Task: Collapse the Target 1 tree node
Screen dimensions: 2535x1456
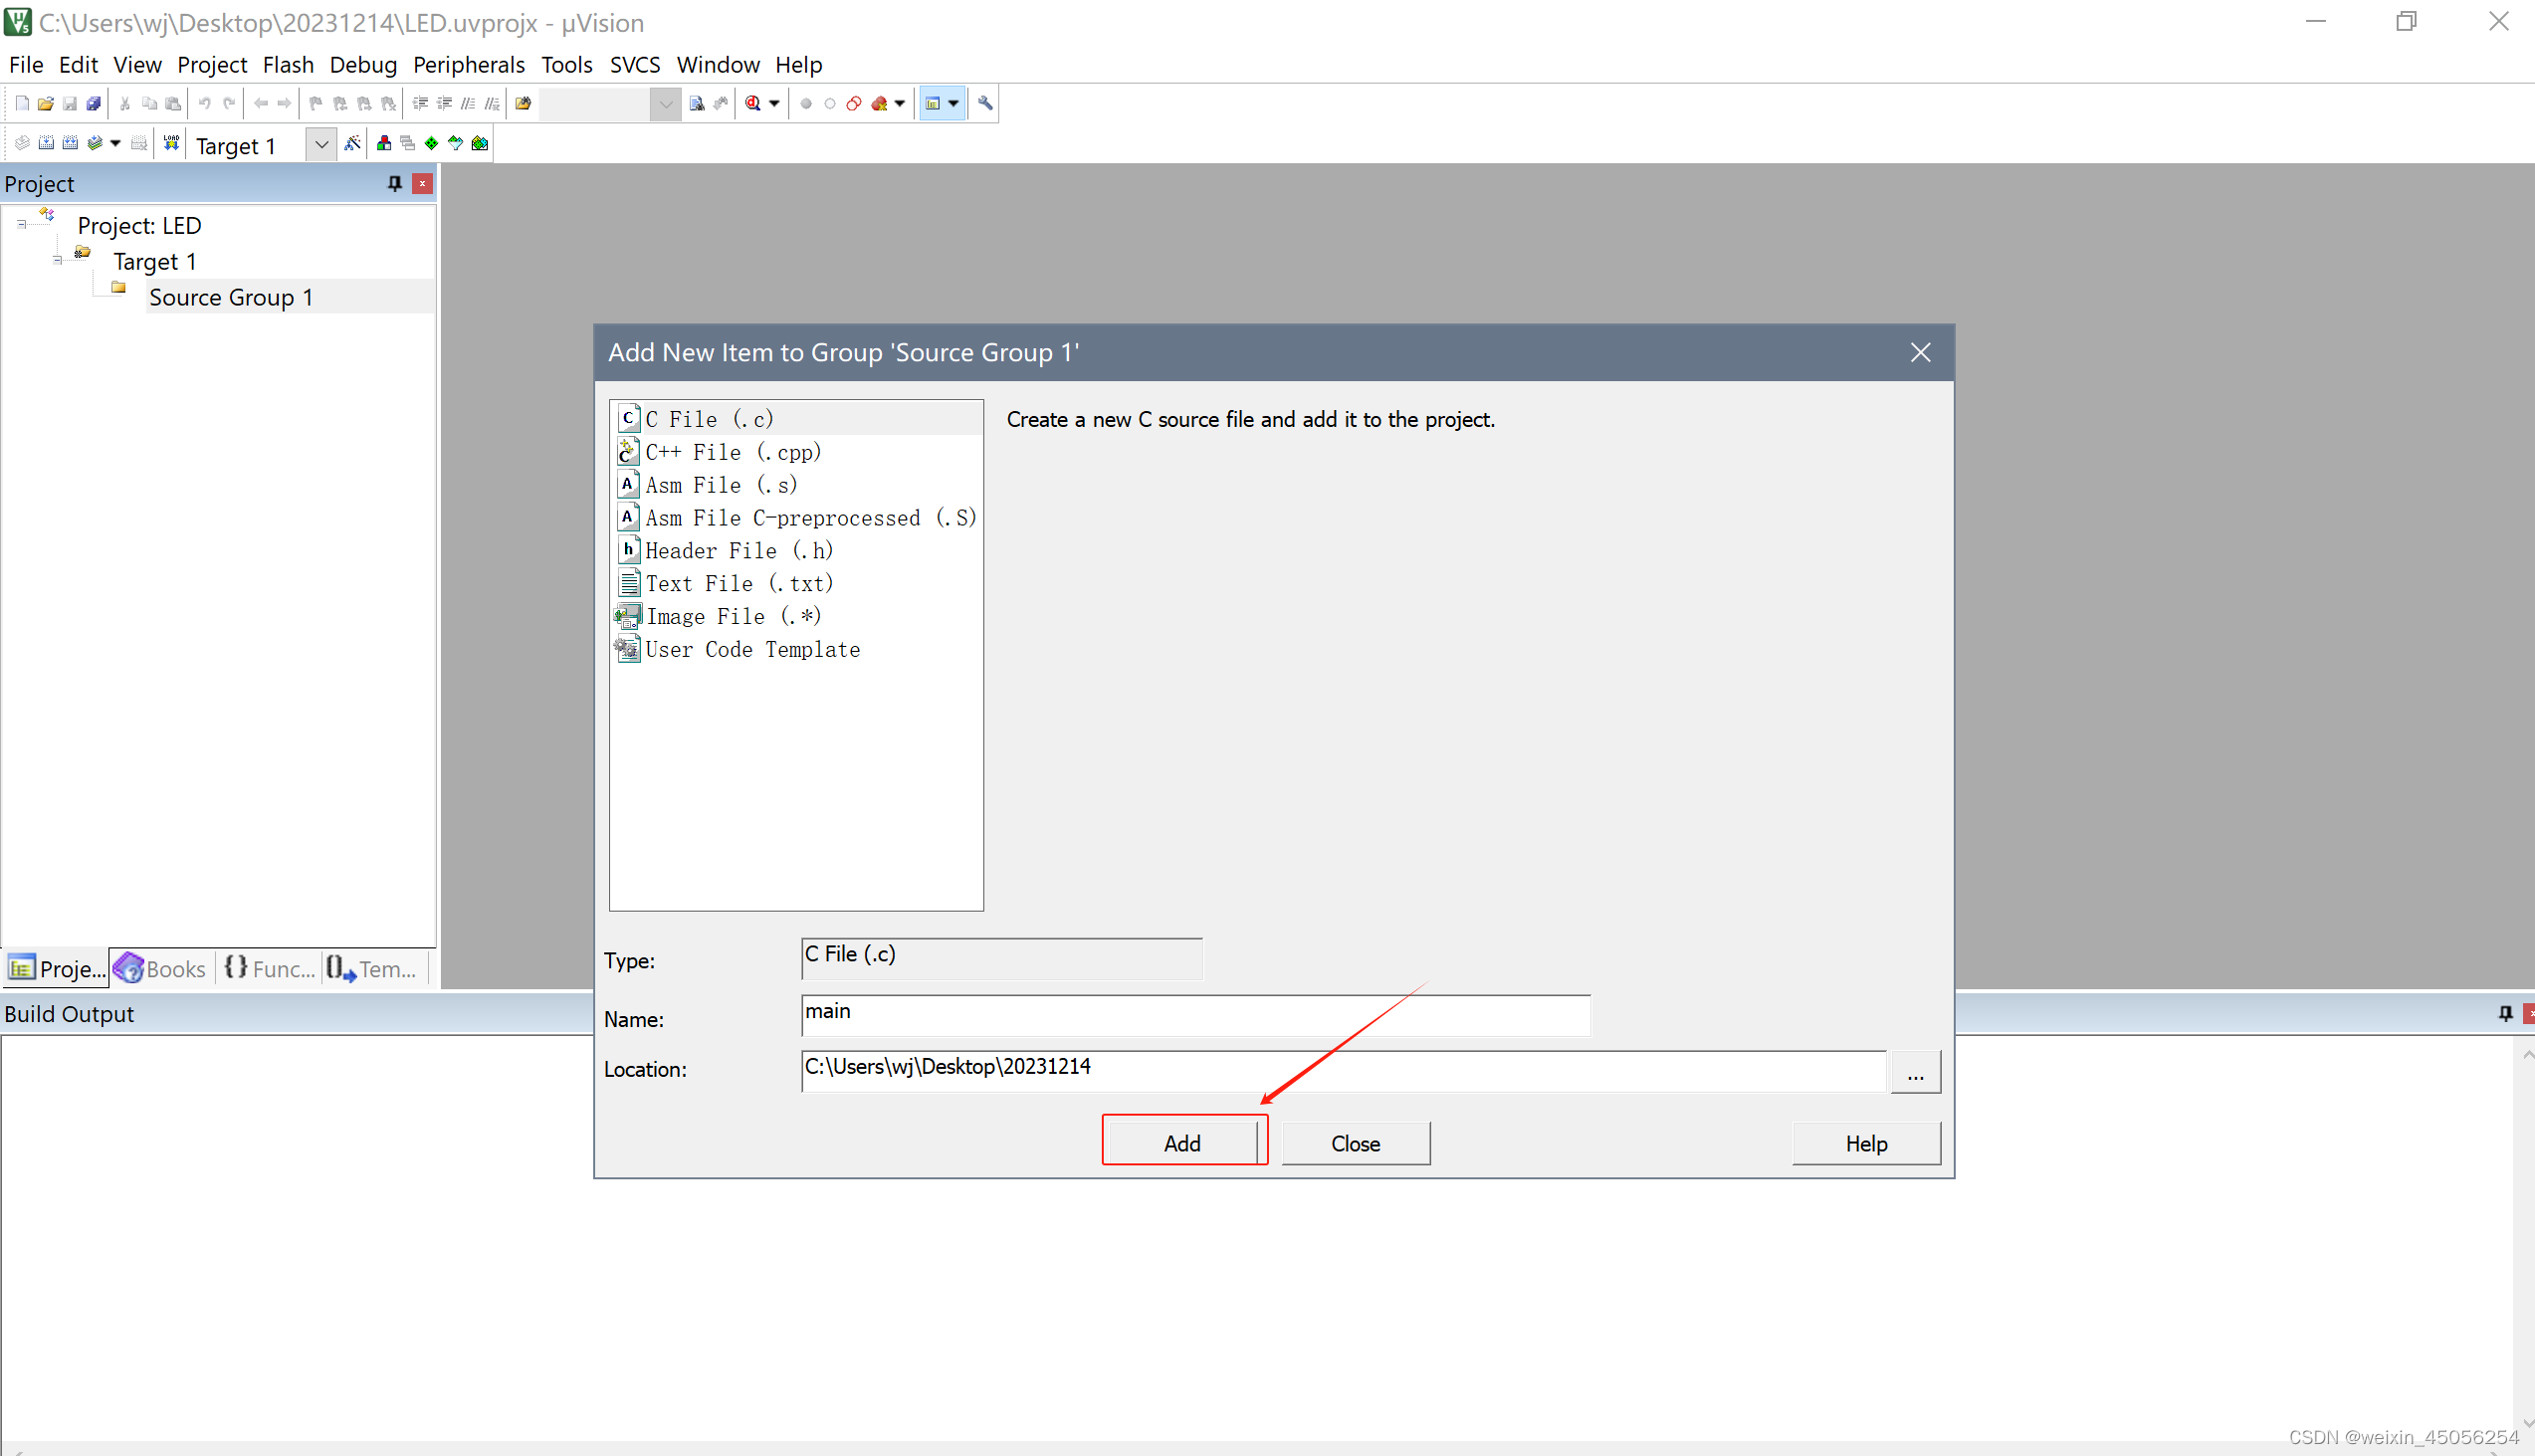Action: tap(57, 260)
